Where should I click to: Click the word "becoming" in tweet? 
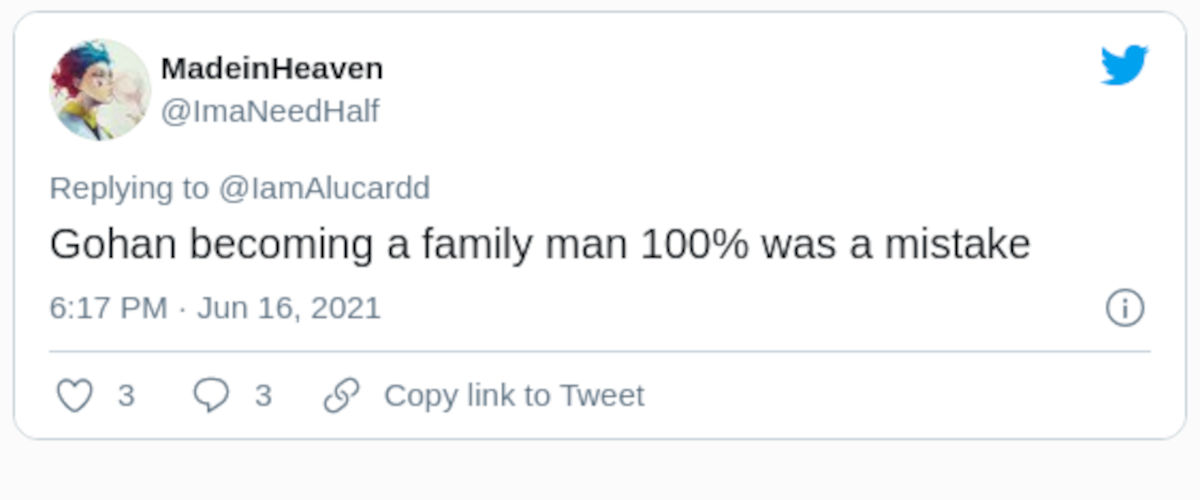pos(282,245)
